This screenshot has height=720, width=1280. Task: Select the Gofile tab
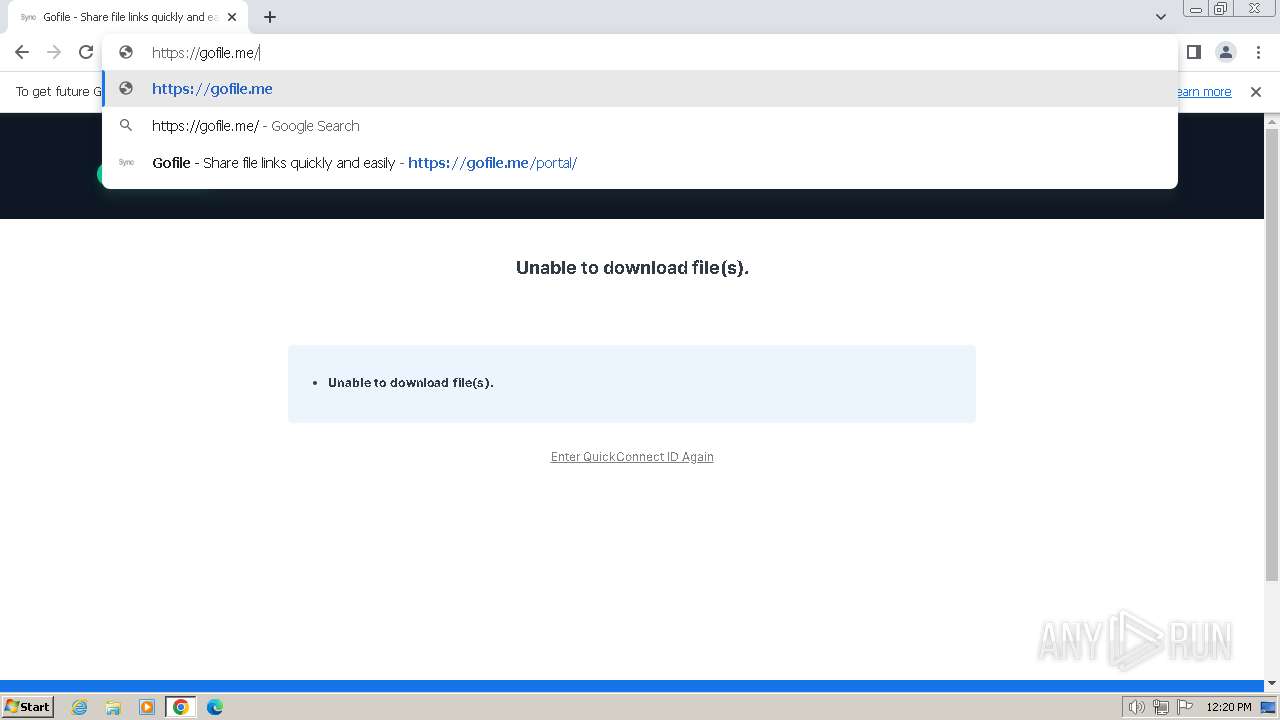click(128, 17)
